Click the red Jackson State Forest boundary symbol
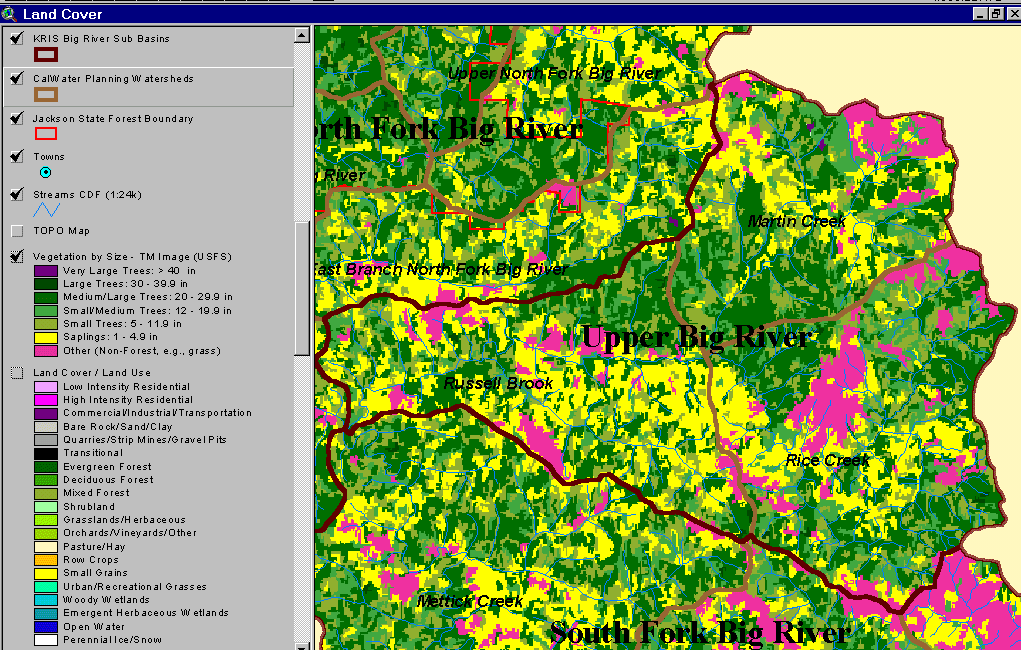Viewport: 1021px width, 650px height. (x=46, y=134)
